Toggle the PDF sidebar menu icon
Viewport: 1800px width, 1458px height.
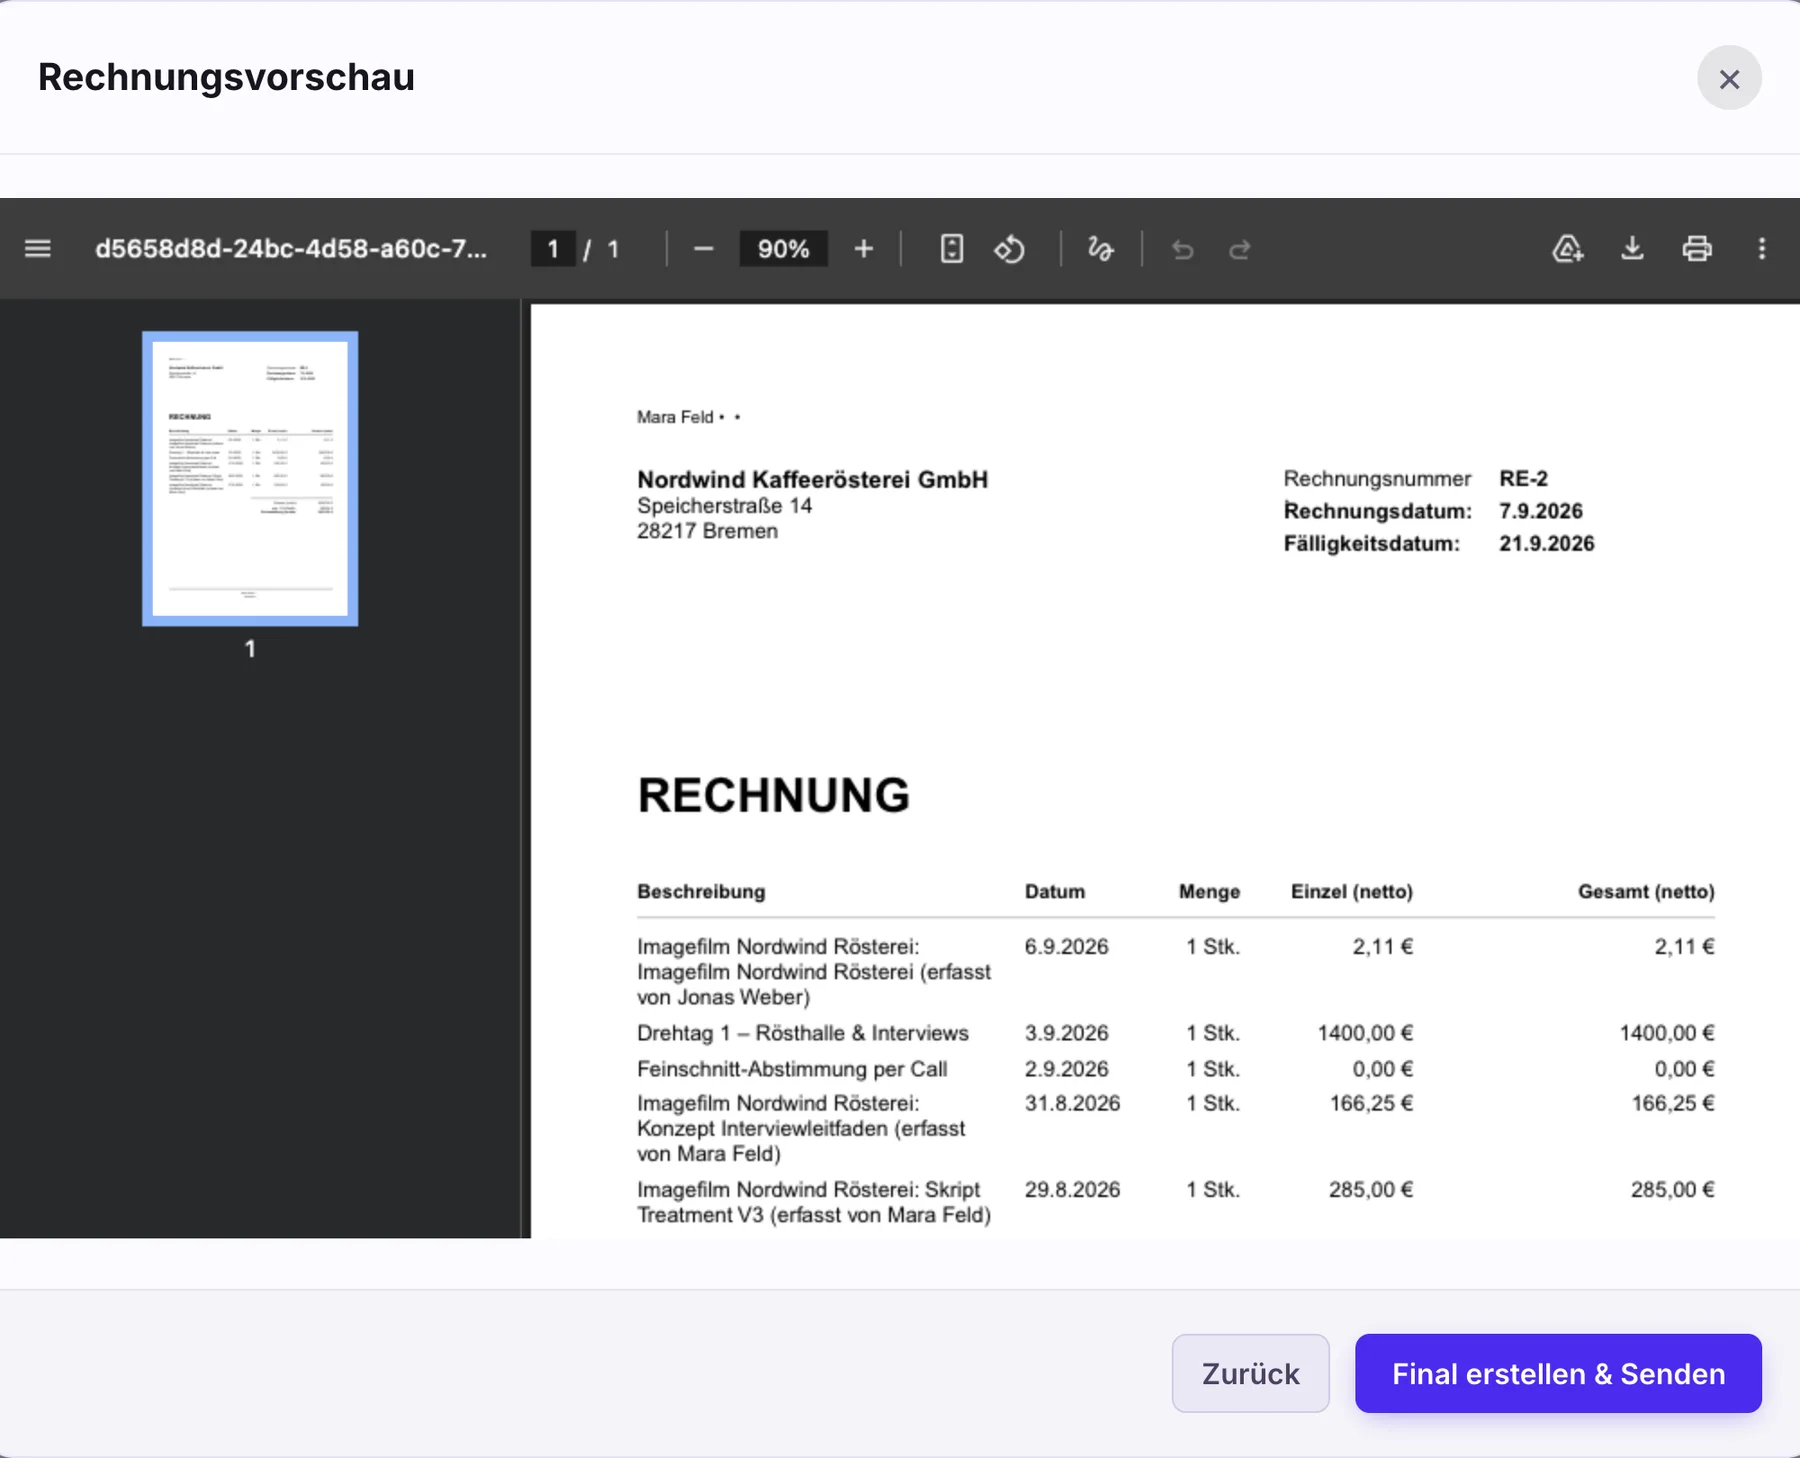(x=38, y=249)
